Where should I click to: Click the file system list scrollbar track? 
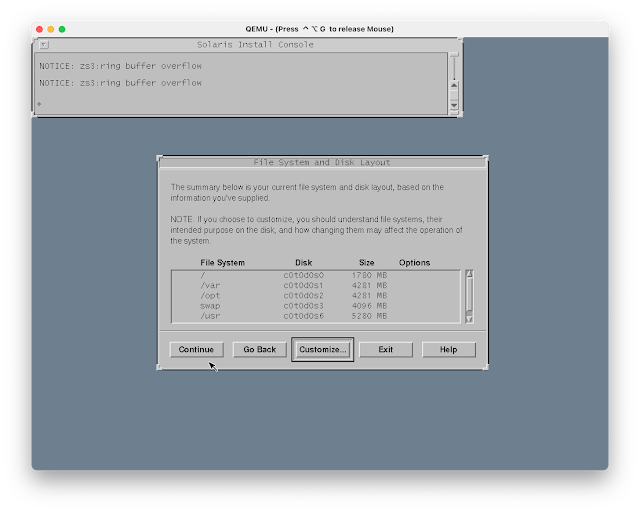point(469,297)
